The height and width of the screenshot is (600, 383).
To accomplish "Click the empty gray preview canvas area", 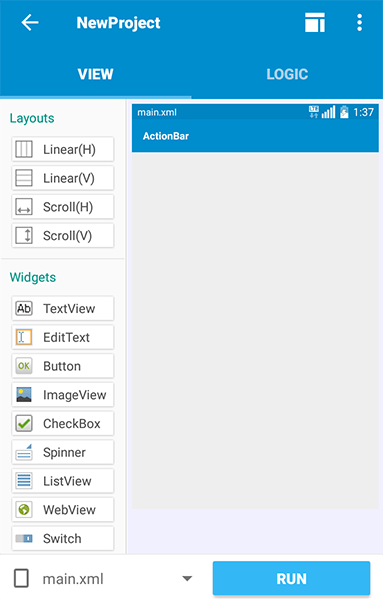I will click(x=255, y=331).
